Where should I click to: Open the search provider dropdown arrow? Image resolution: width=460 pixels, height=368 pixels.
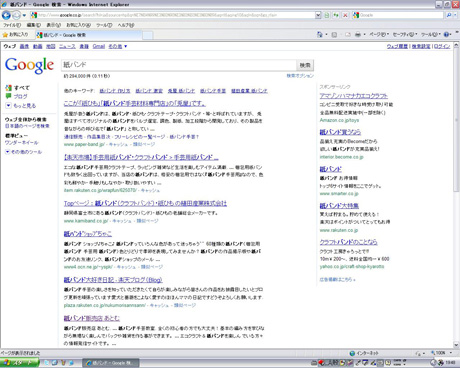click(x=455, y=15)
